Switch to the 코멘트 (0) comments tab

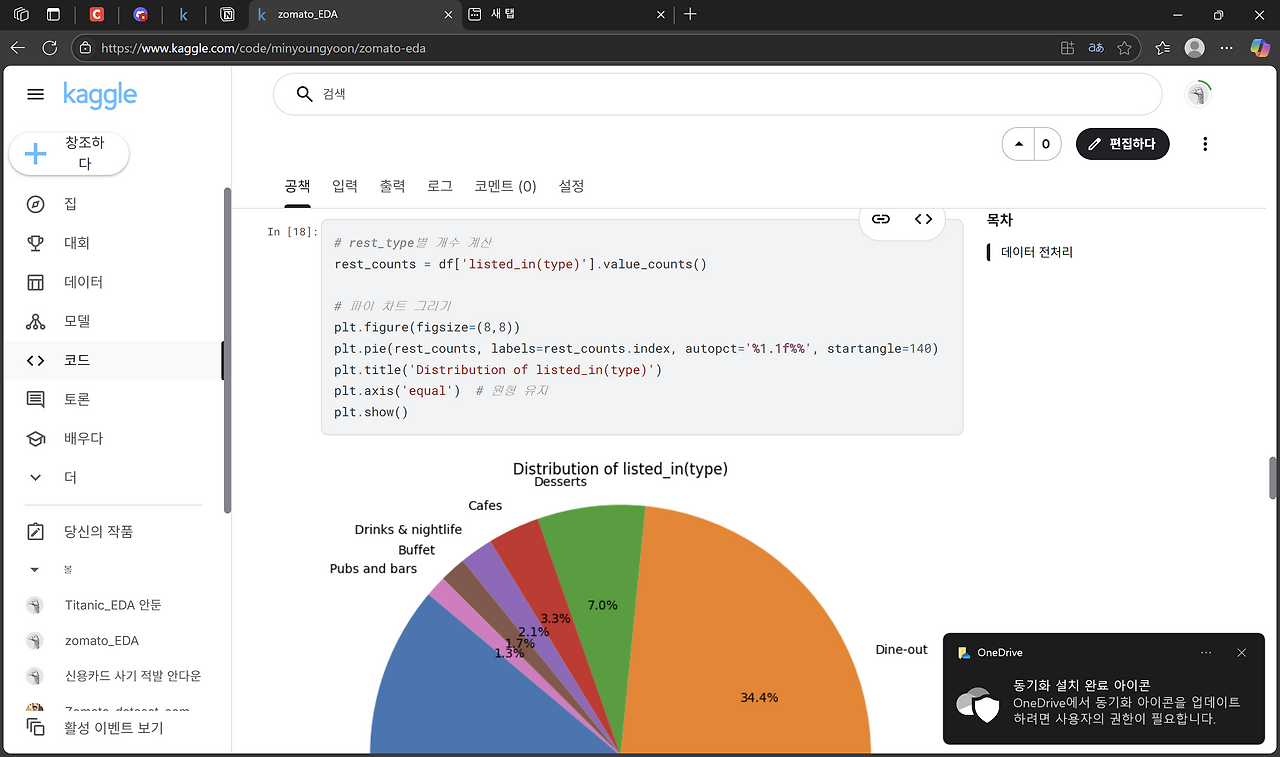pos(505,186)
